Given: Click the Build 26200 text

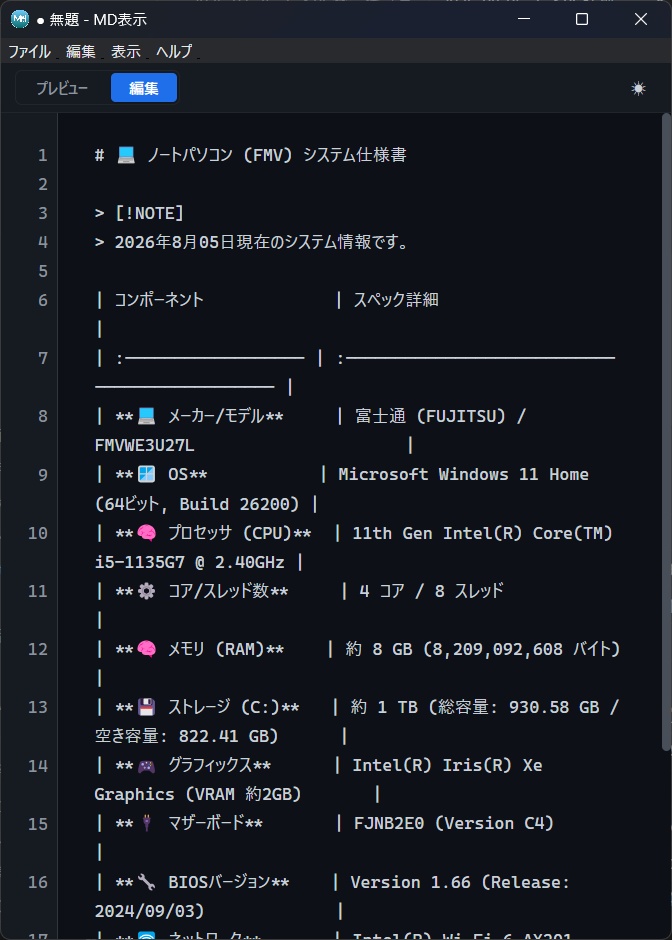Looking at the screenshot, I should (234, 504).
